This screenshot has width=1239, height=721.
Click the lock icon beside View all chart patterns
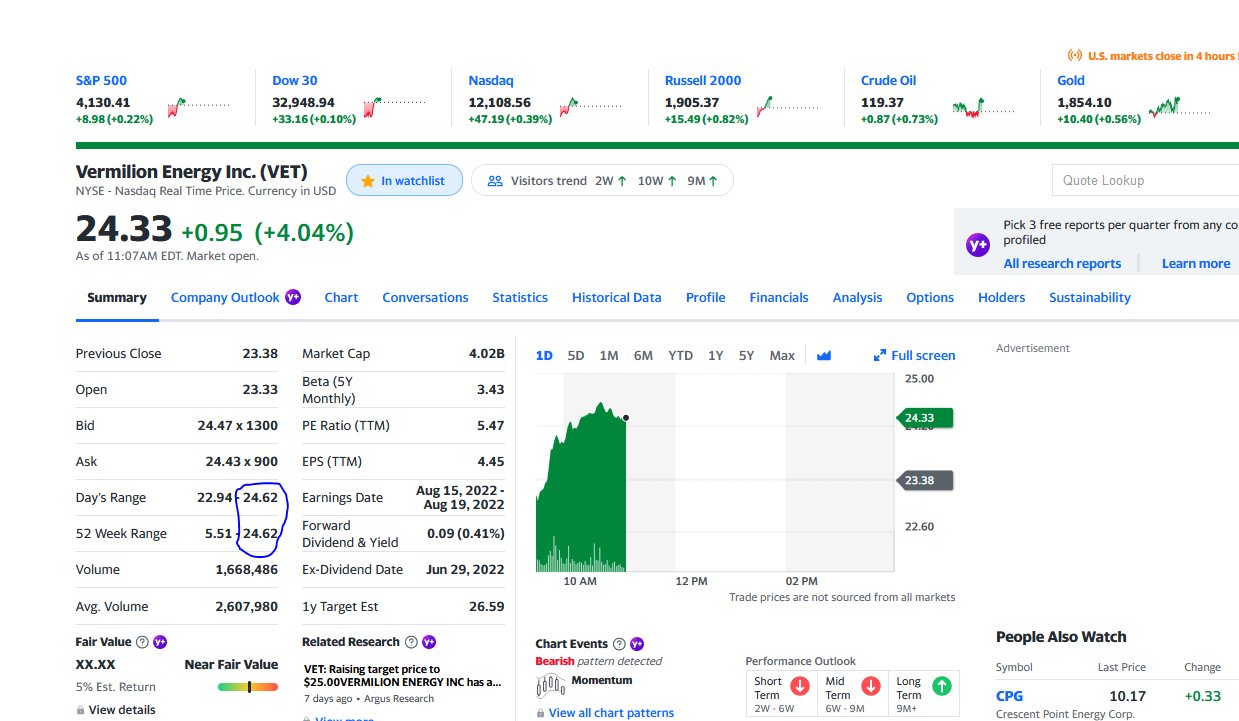click(540, 713)
